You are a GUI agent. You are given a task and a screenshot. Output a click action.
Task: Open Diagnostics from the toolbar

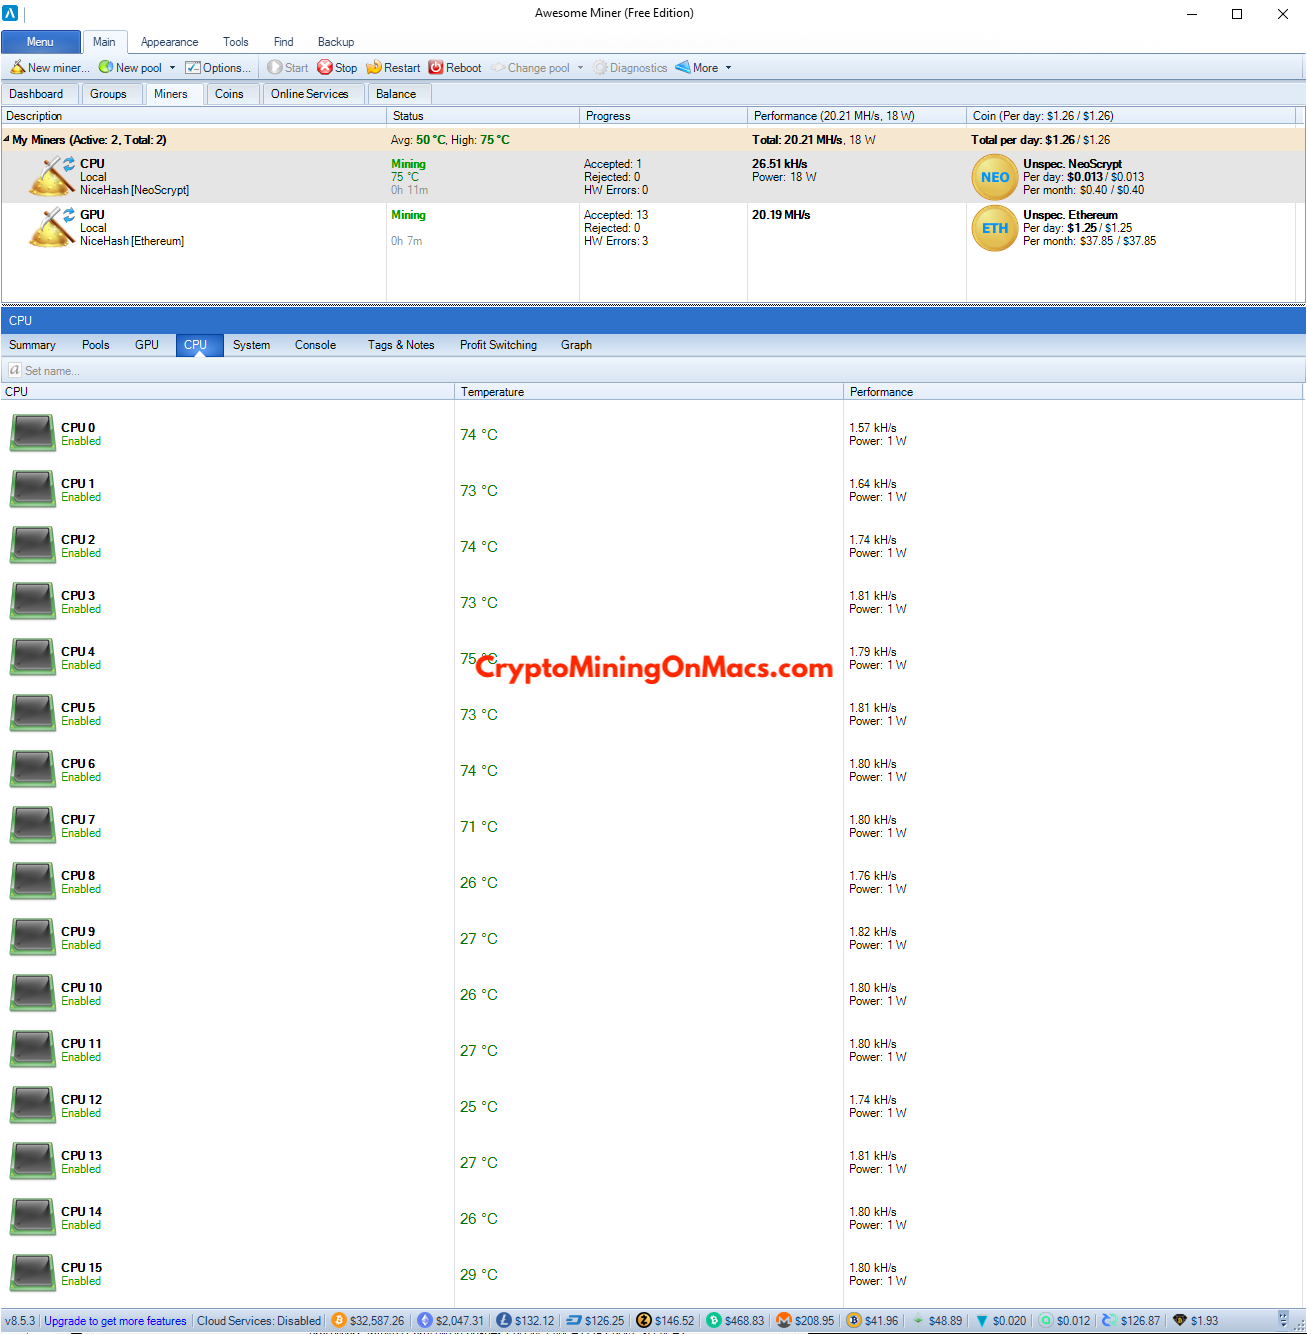[x=630, y=68]
